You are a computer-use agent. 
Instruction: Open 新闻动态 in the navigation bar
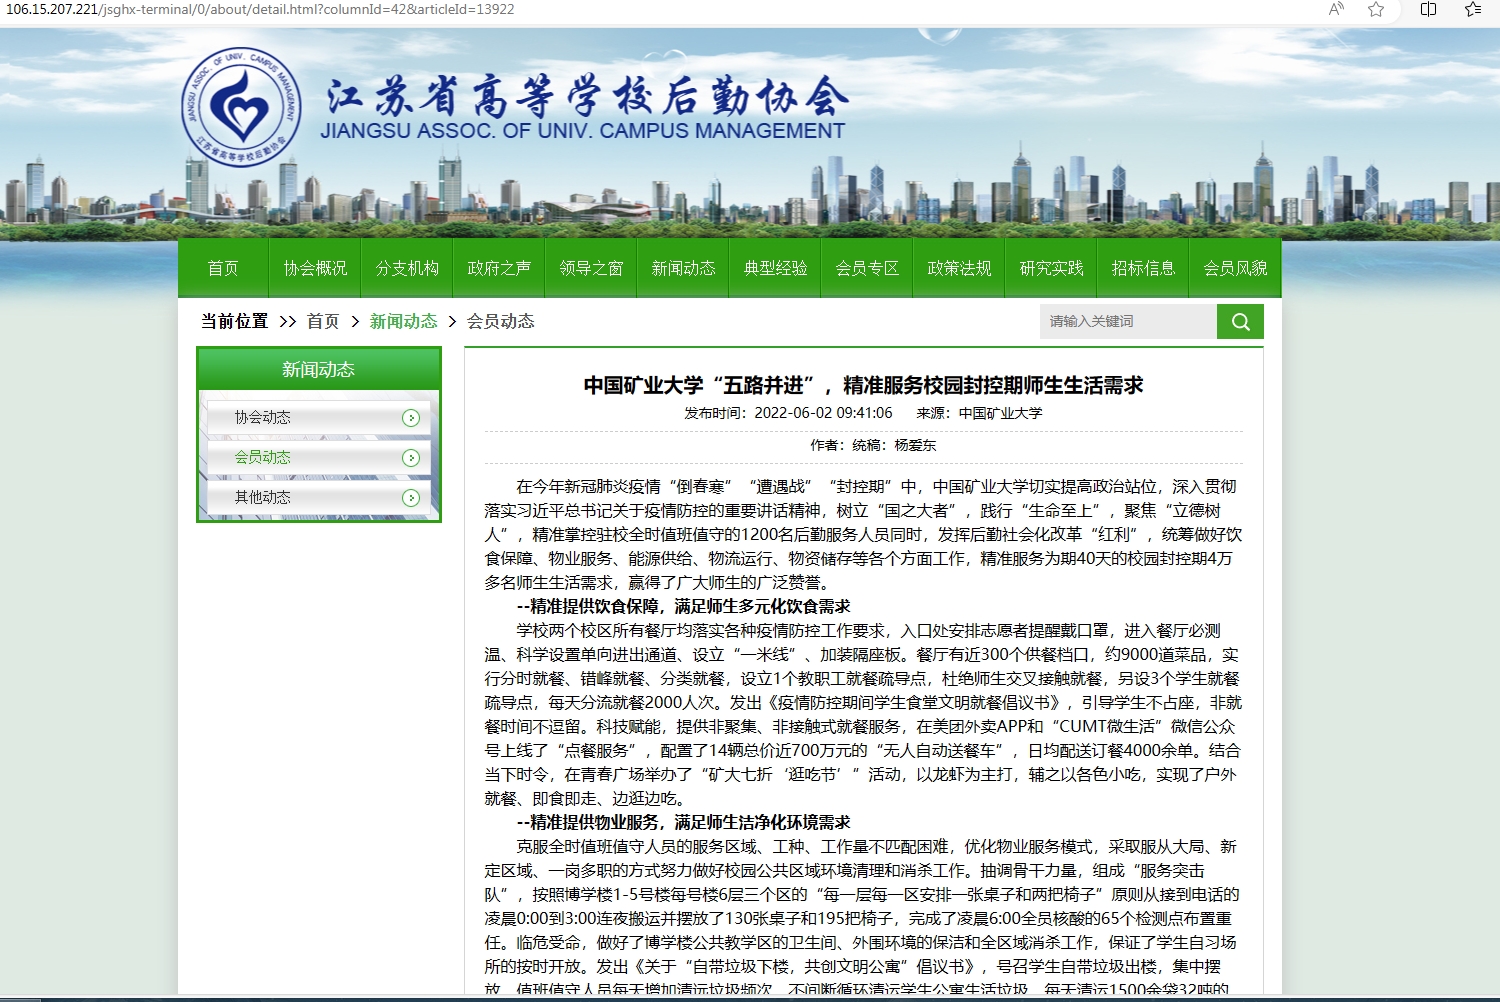tap(683, 268)
